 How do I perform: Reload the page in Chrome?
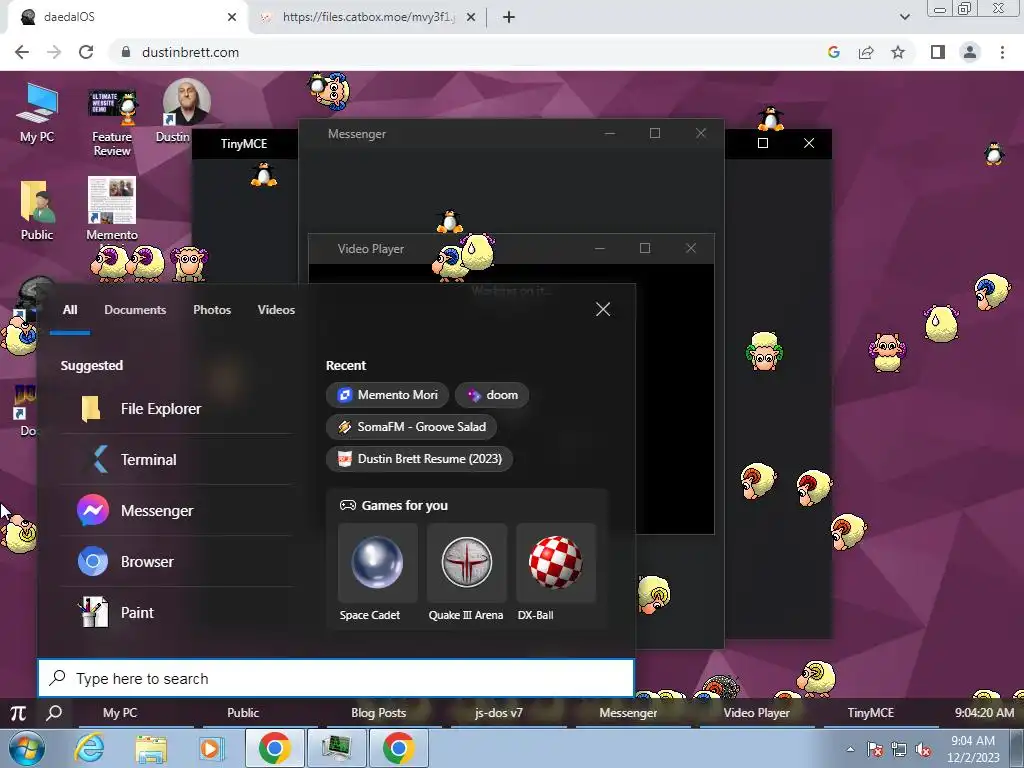86,52
